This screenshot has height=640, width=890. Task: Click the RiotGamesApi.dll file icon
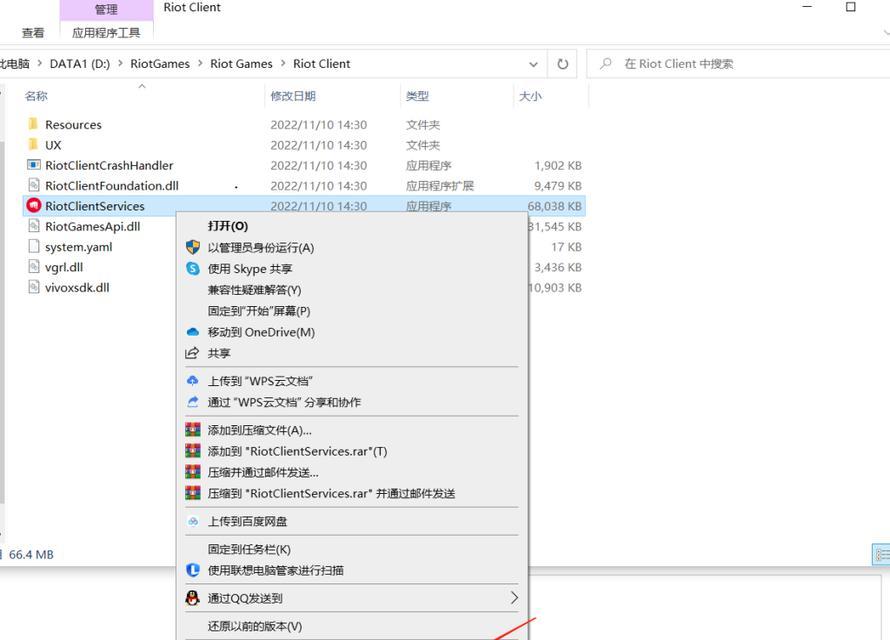(33, 226)
